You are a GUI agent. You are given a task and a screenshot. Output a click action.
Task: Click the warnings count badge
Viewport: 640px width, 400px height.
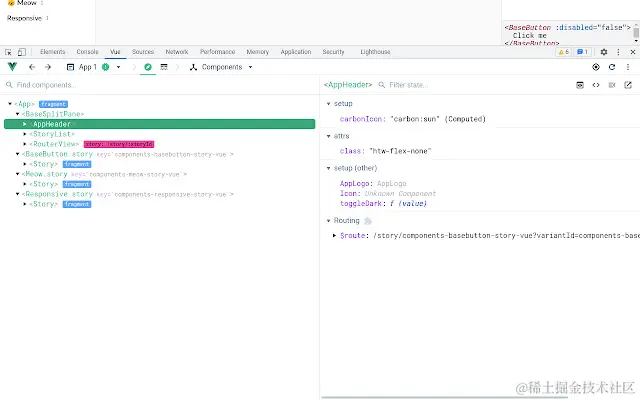[x=564, y=52]
